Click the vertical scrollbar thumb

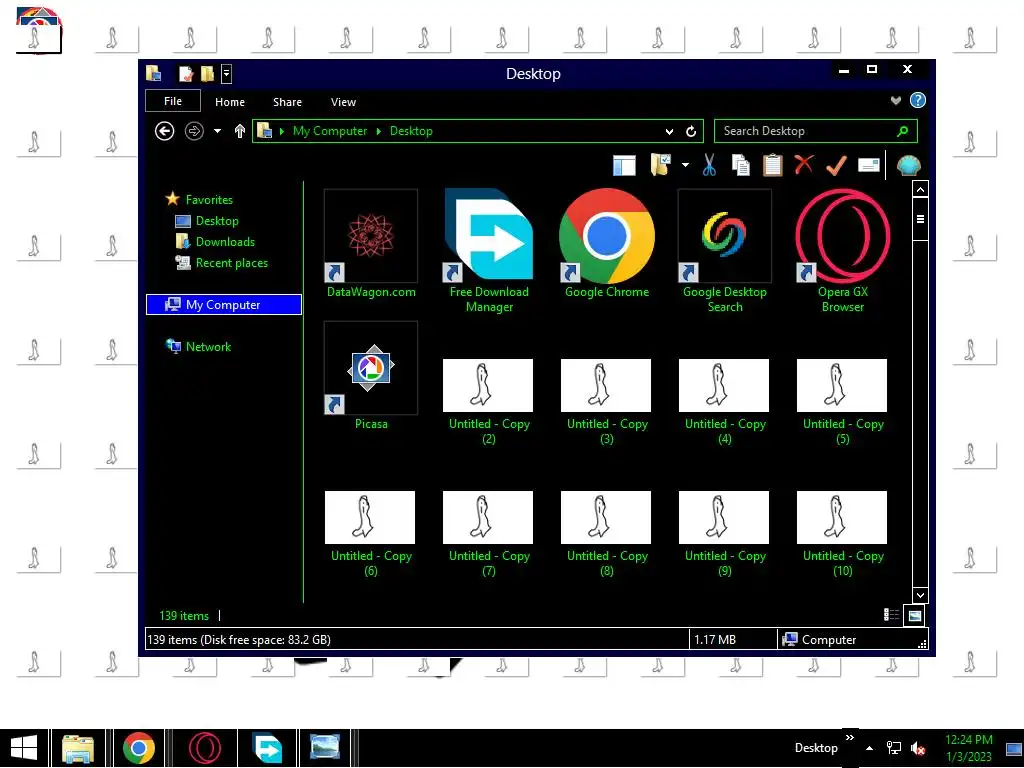point(920,219)
